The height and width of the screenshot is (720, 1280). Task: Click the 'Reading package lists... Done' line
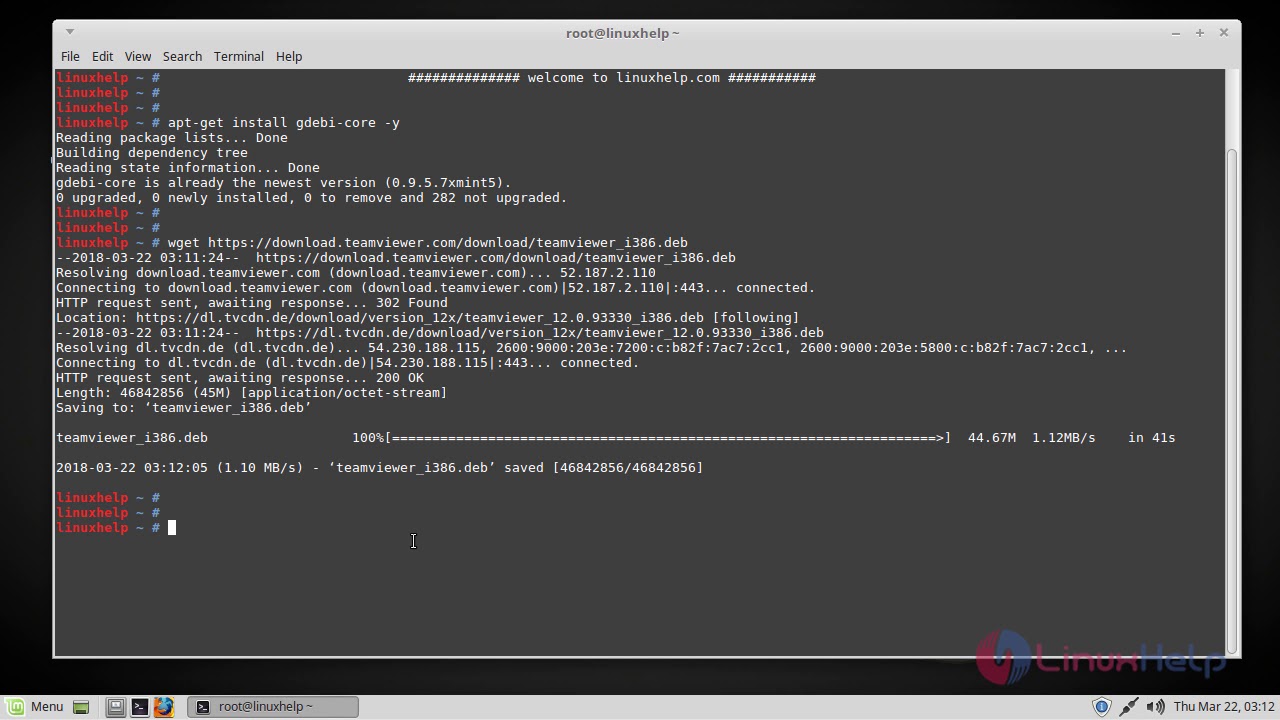(x=172, y=138)
